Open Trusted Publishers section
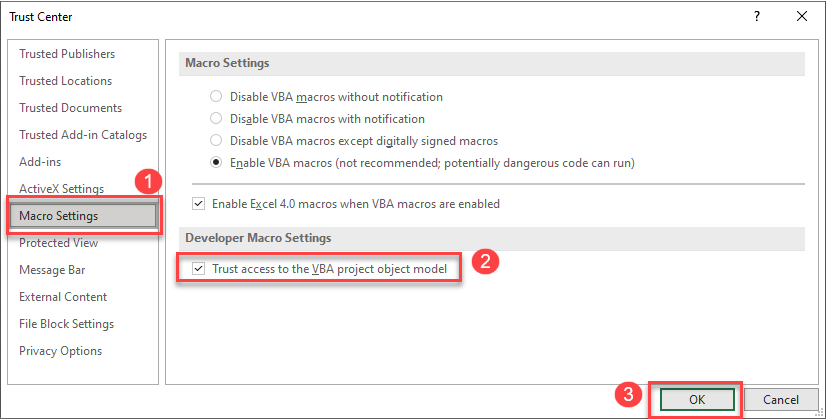Viewport: 826px width, 419px height. click(67, 54)
